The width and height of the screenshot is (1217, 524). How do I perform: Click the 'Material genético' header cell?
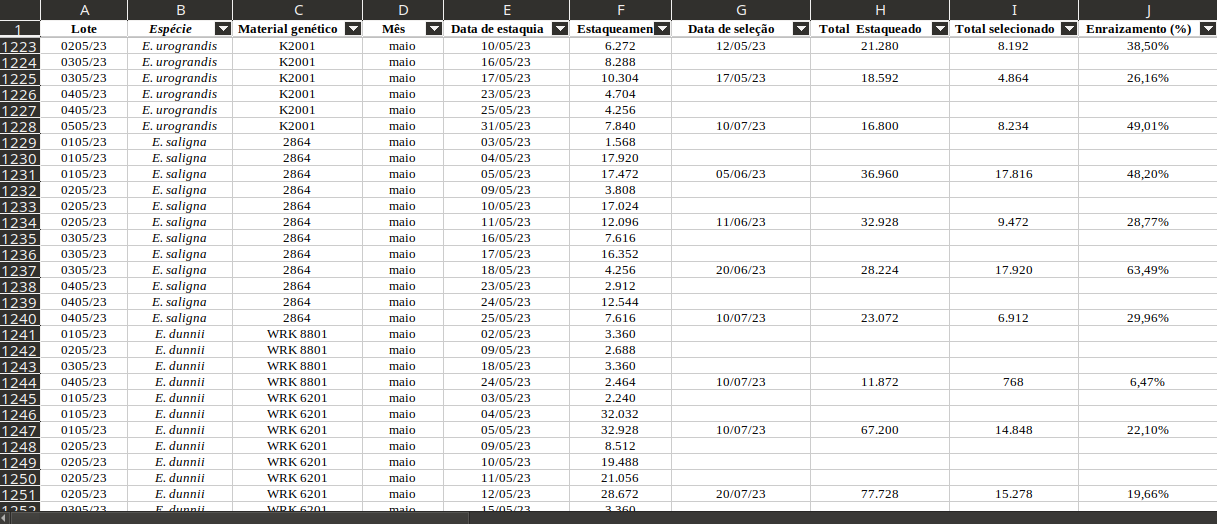pos(297,29)
